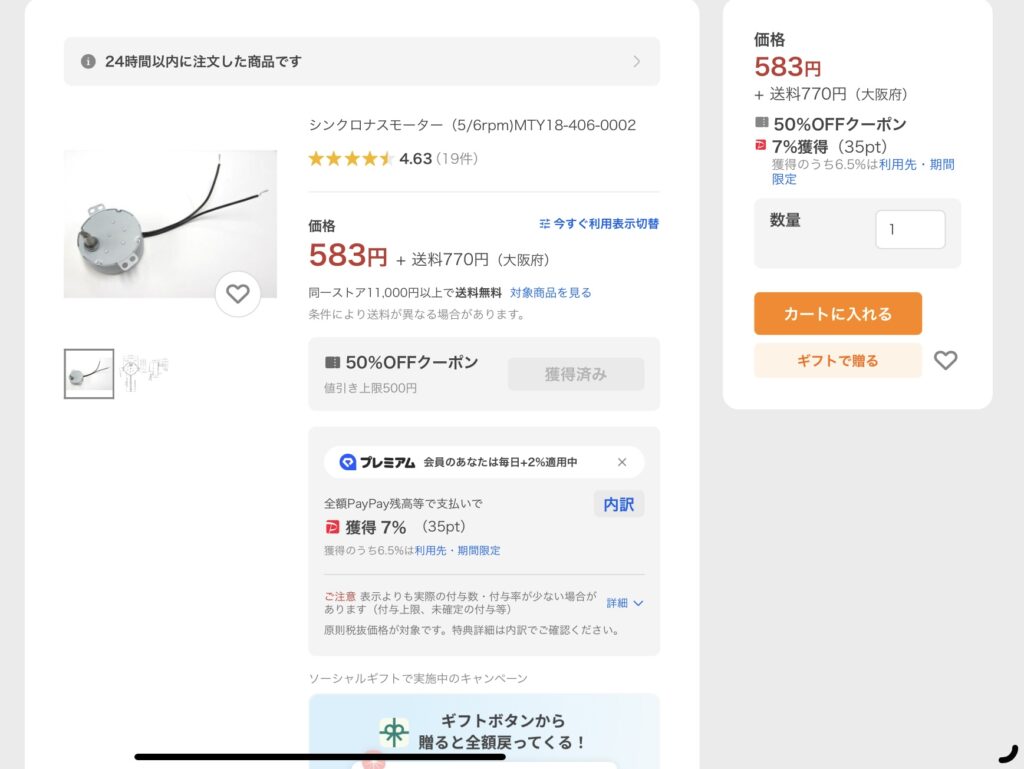
Task: Select the second diagram thumbnail
Action: (144, 373)
